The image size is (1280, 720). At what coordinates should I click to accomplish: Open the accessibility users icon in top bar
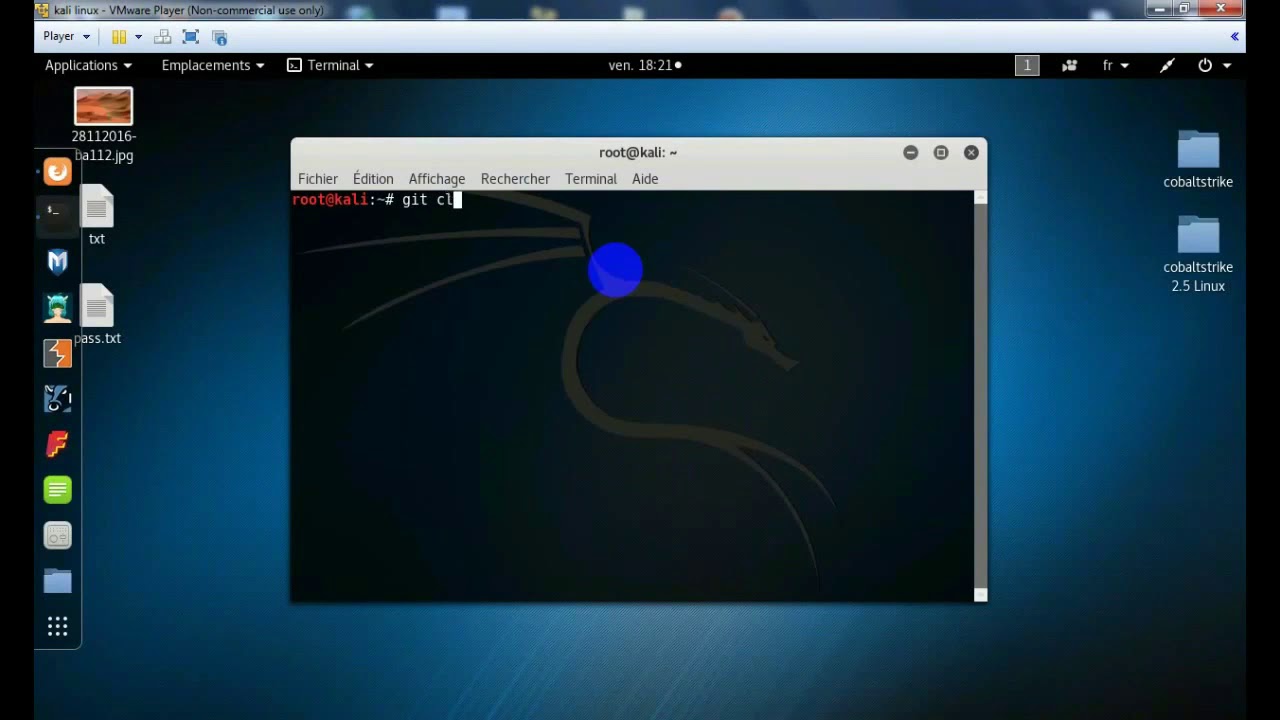pos(1069,65)
